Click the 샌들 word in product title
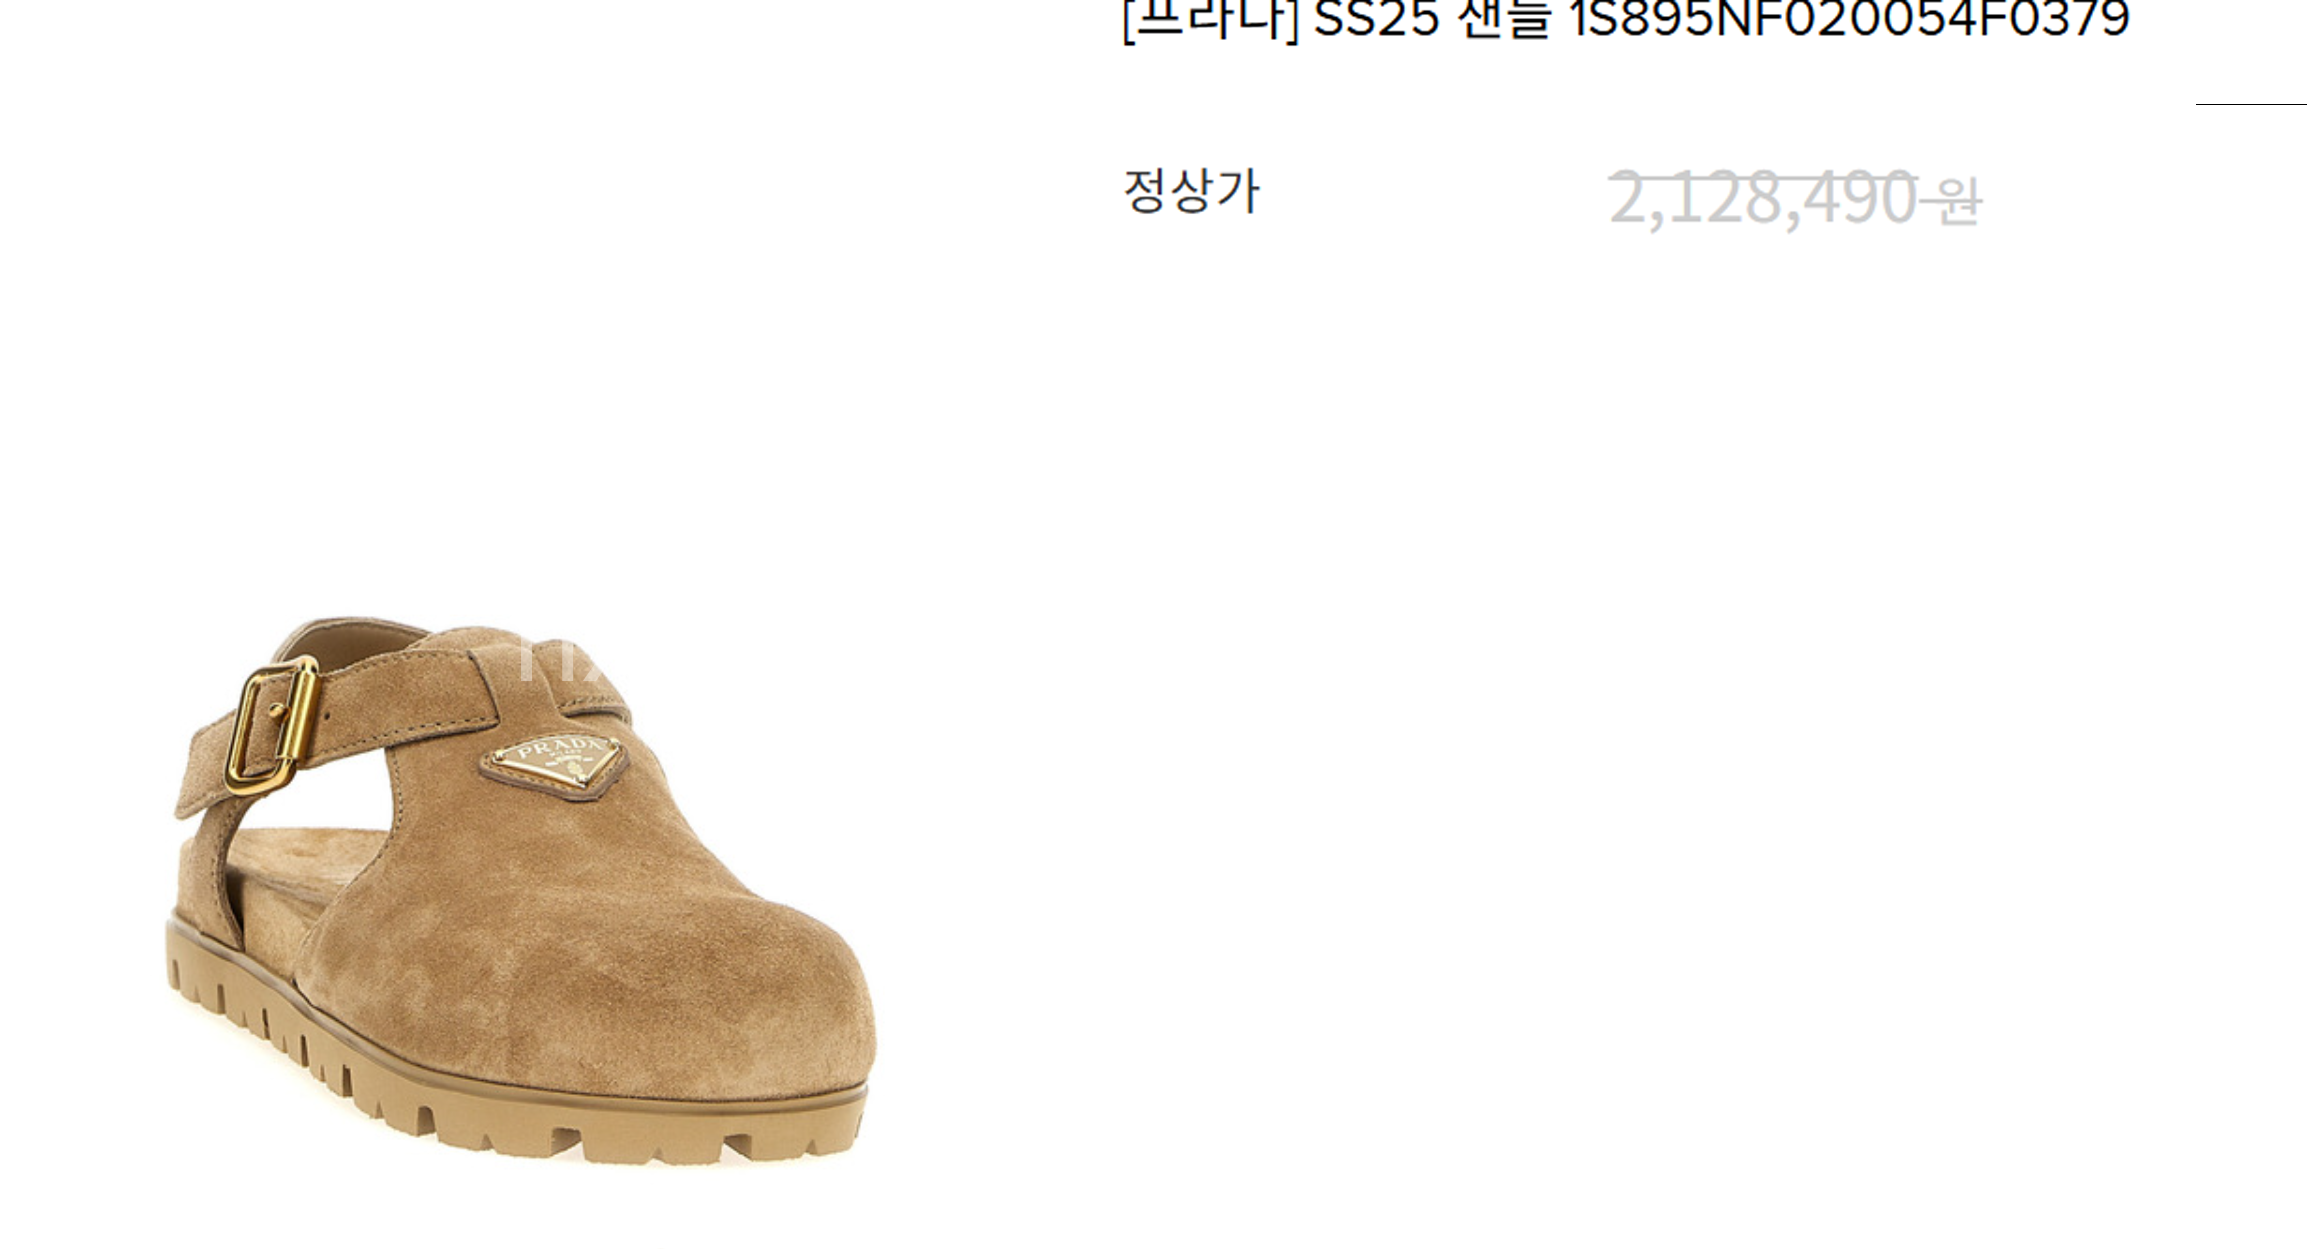Viewport: 2307px width, 1249px height. (1504, 18)
